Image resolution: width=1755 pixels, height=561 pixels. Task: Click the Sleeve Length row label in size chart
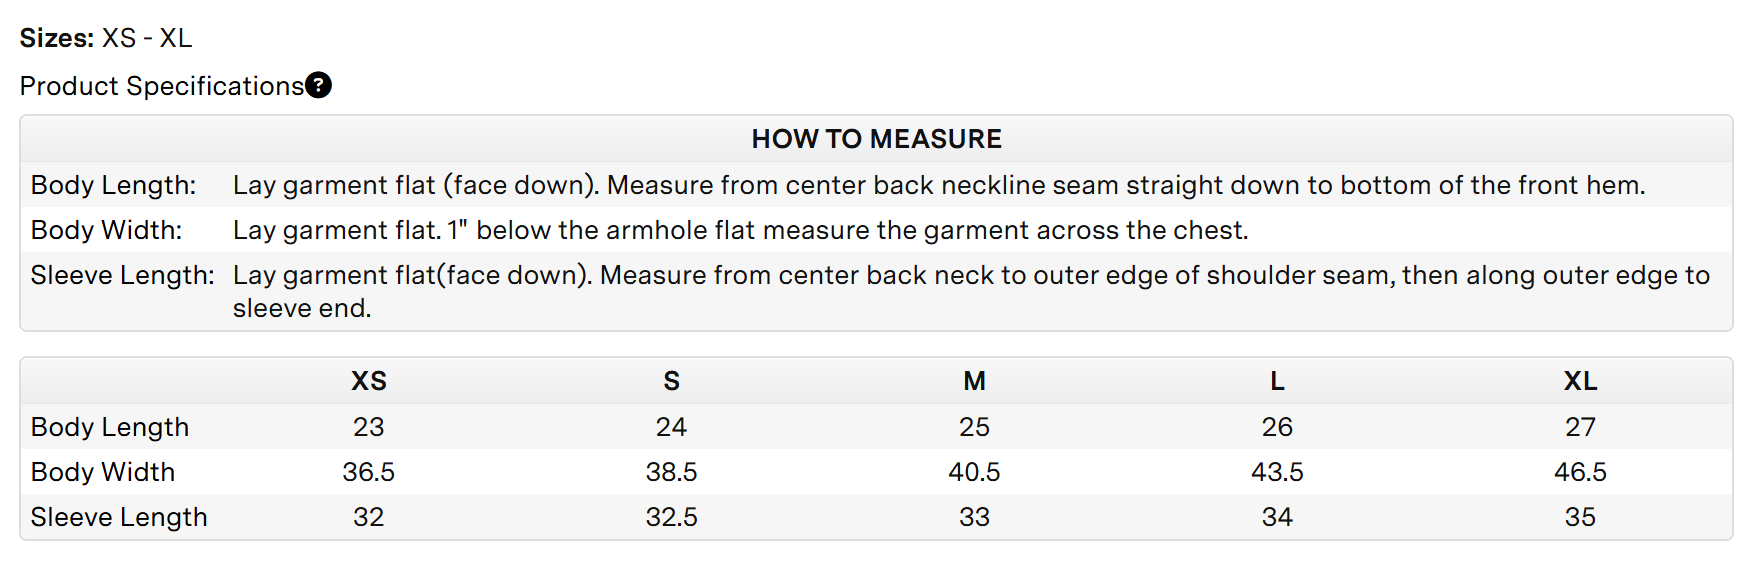point(119,517)
